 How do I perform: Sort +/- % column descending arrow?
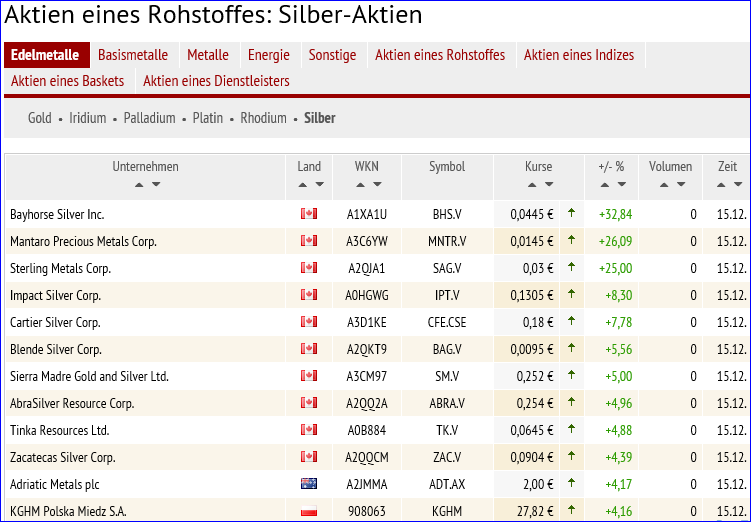(620, 185)
